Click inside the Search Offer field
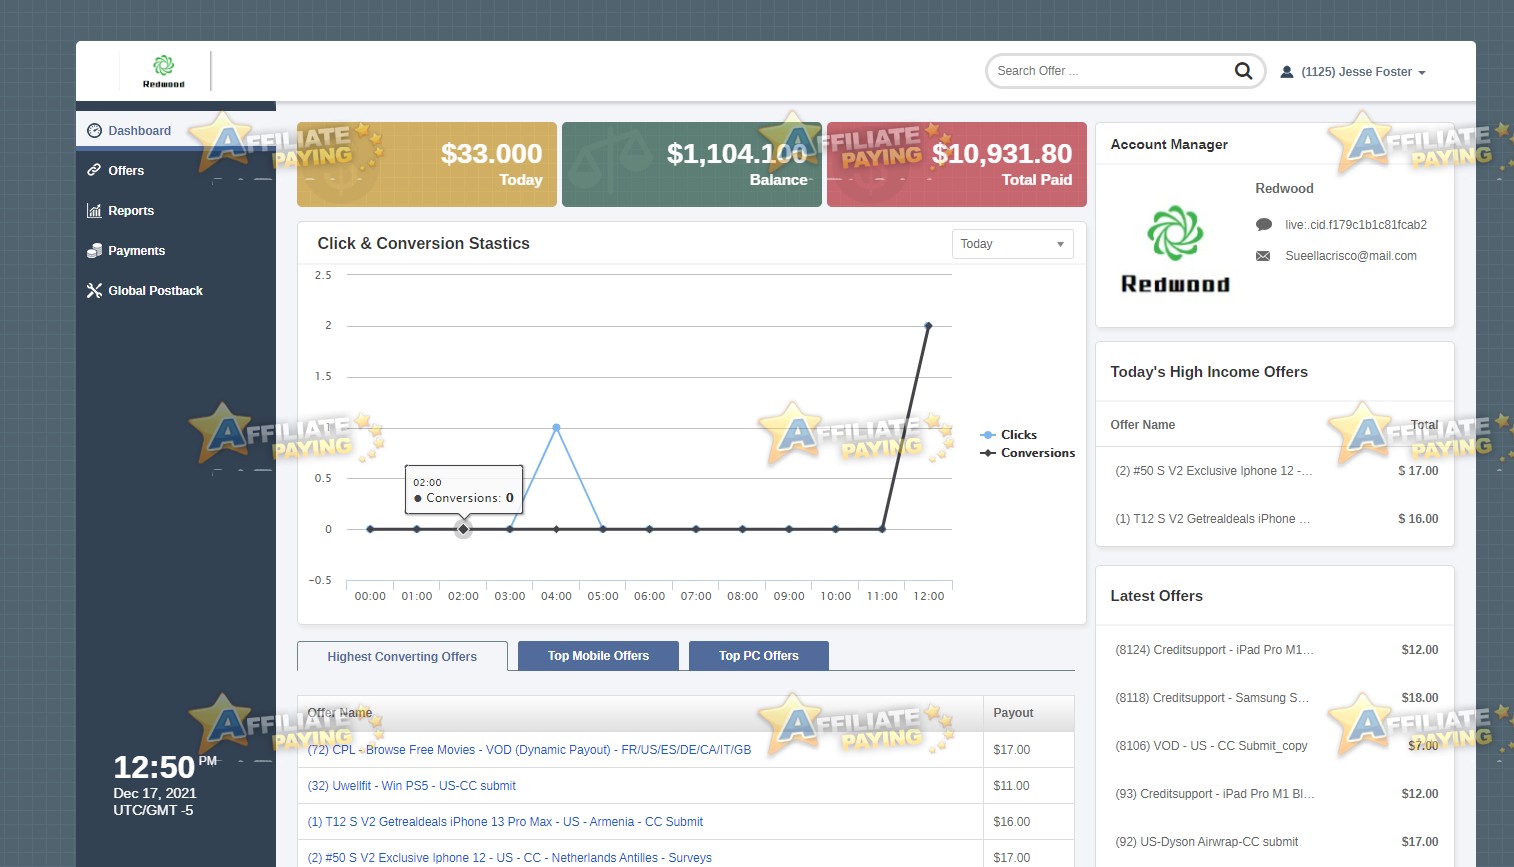 pyautogui.click(x=1110, y=71)
